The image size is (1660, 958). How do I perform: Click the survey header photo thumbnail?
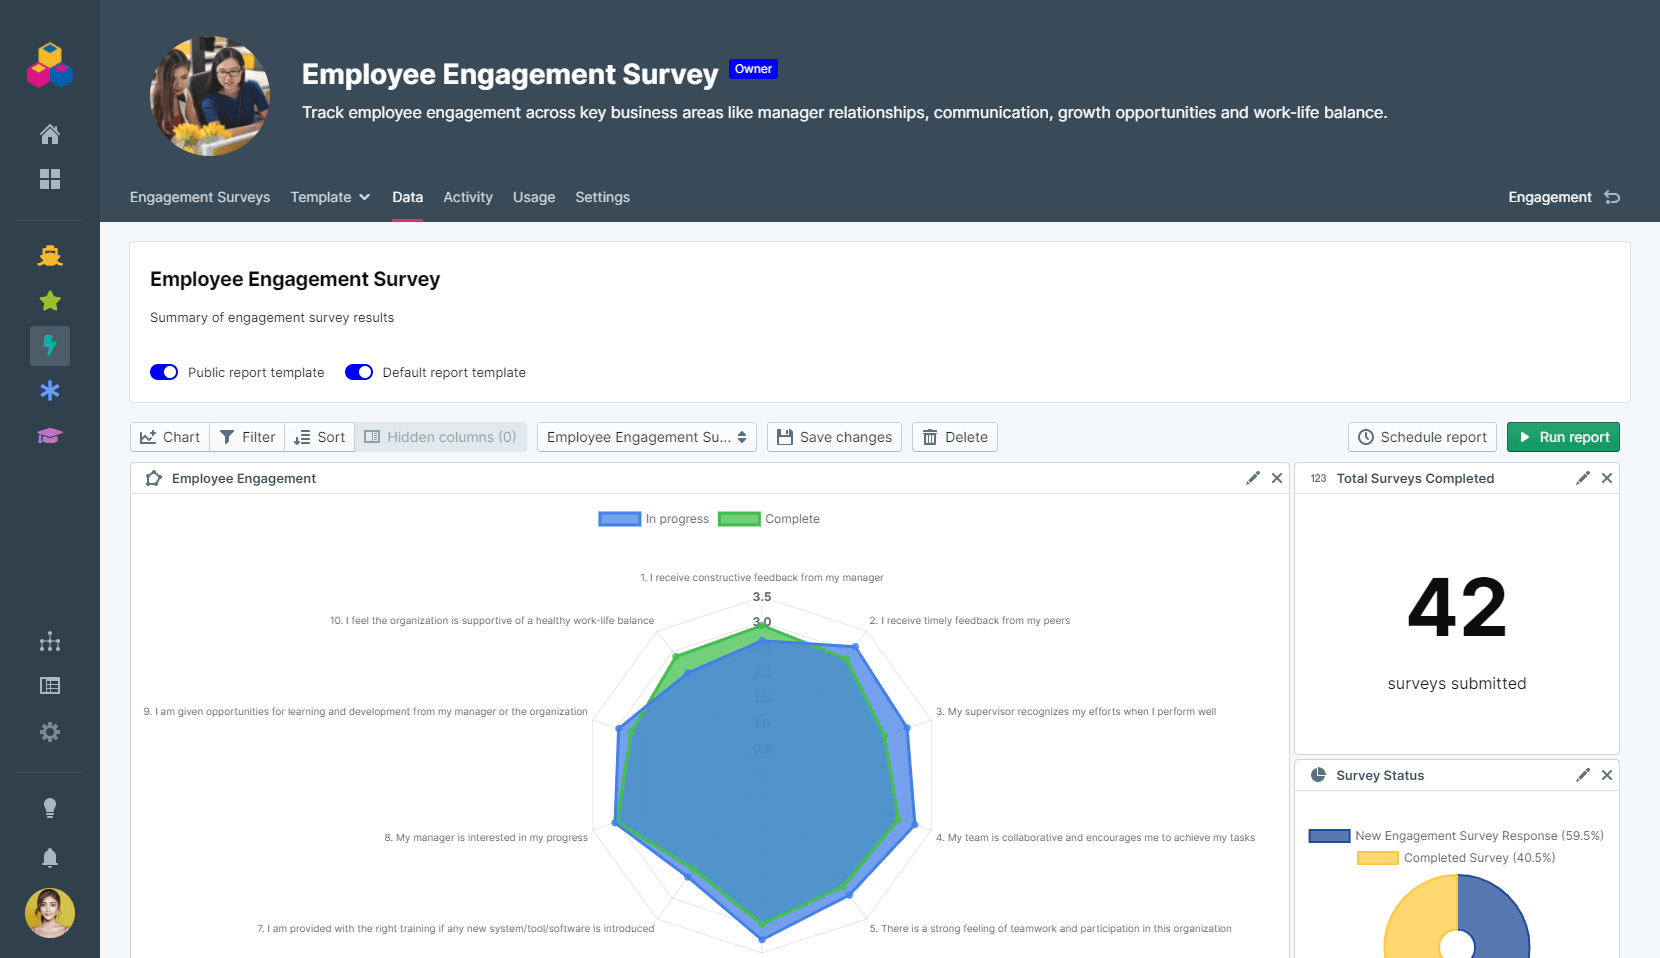point(210,96)
